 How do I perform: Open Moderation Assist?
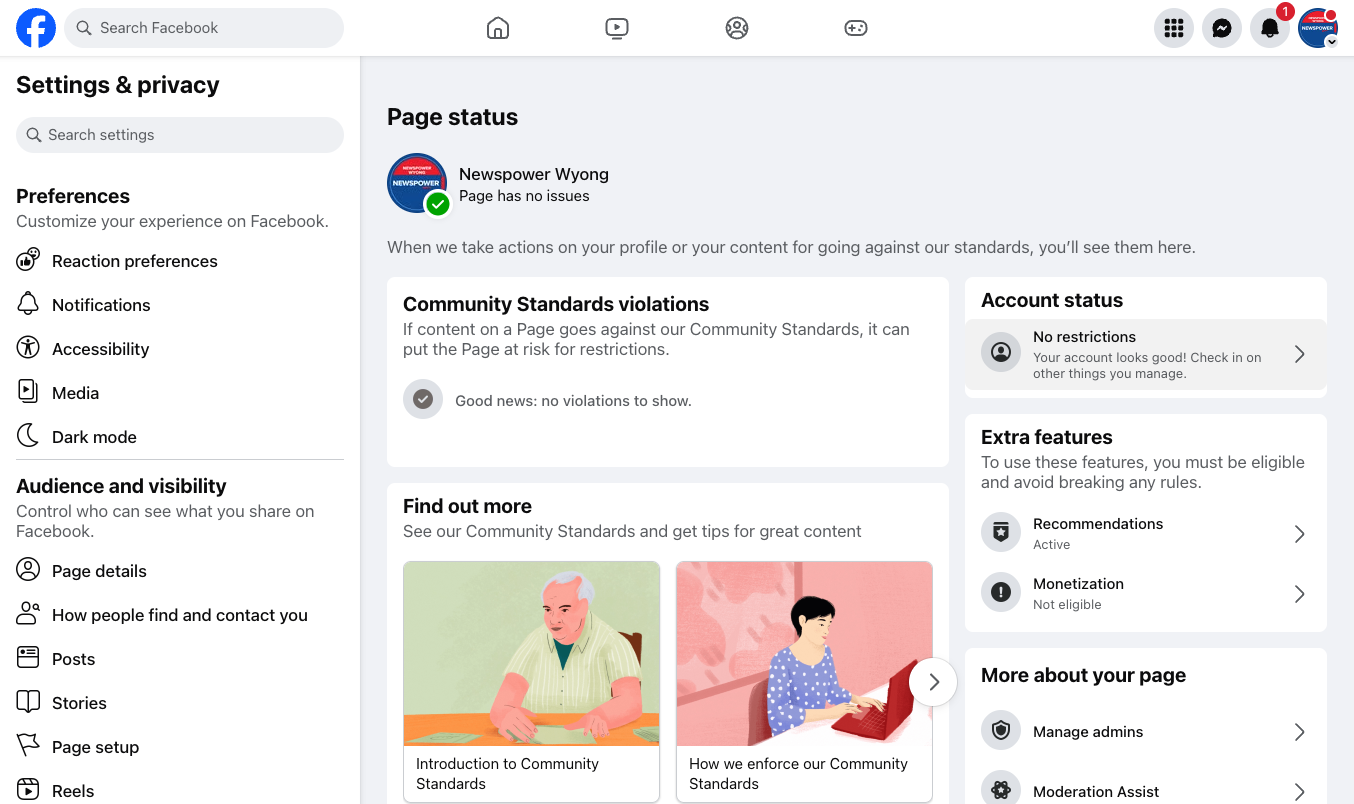pyautogui.click(x=1146, y=790)
